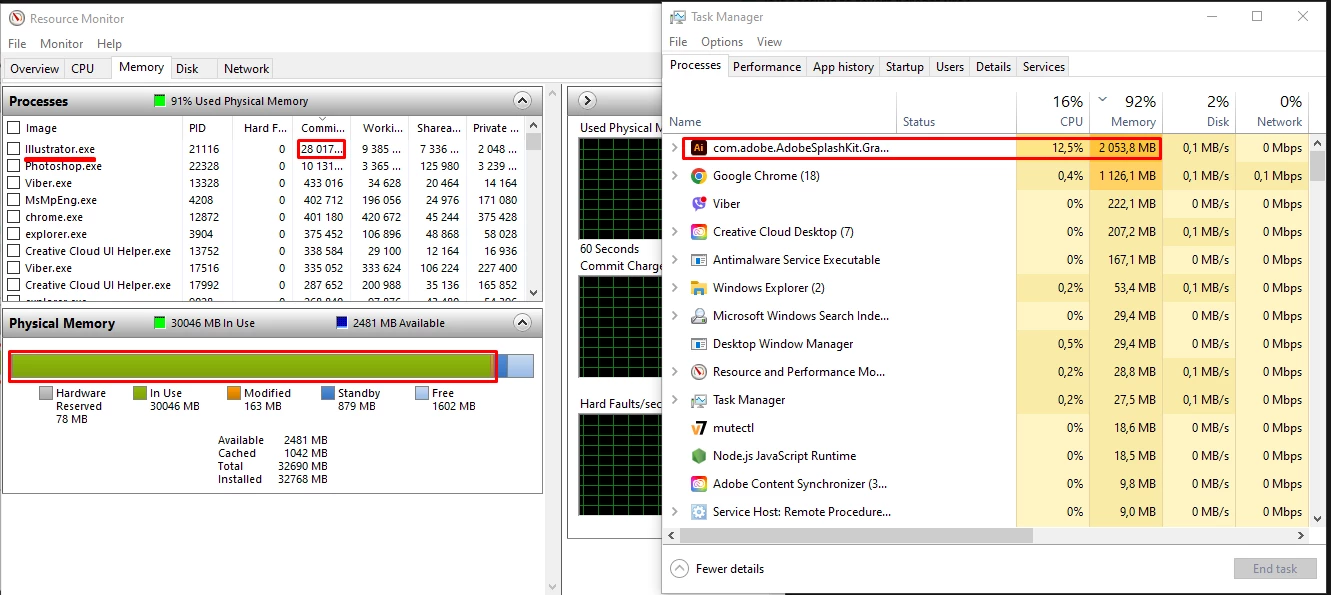Click the Resource Monitor title bar icon

click(x=16, y=18)
